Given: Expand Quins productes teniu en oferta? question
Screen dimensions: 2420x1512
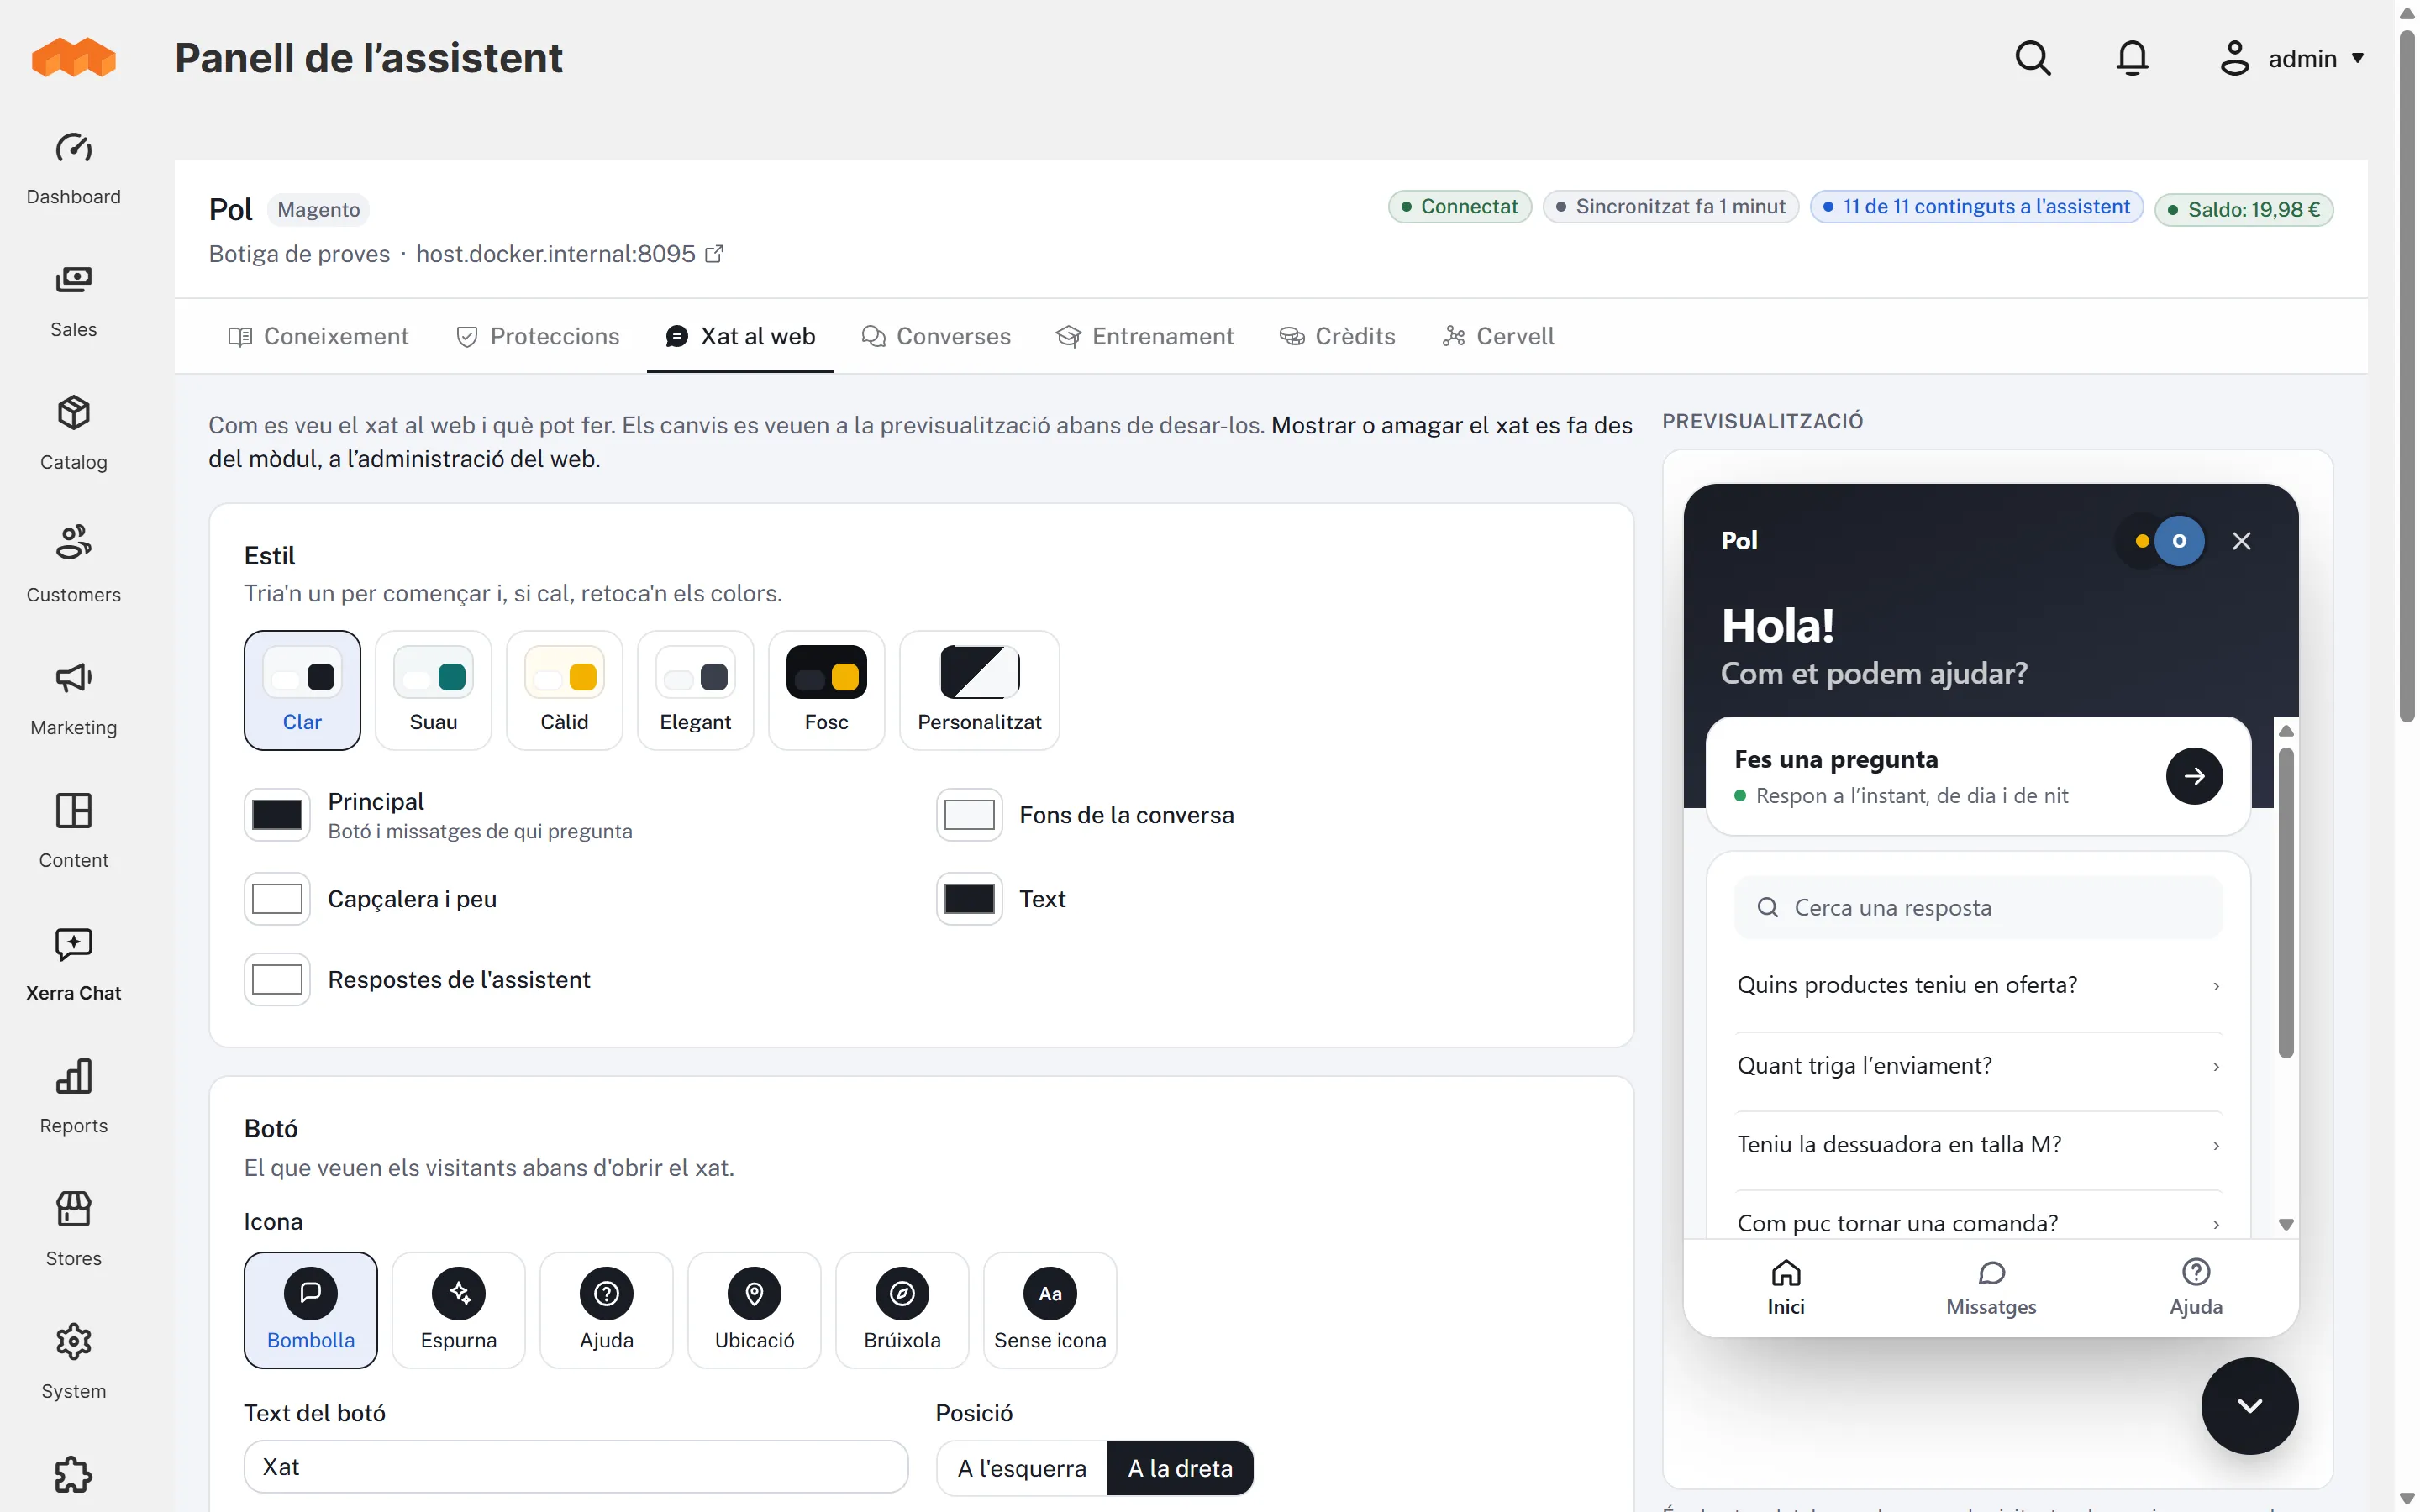Looking at the screenshot, I should 1978,985.
